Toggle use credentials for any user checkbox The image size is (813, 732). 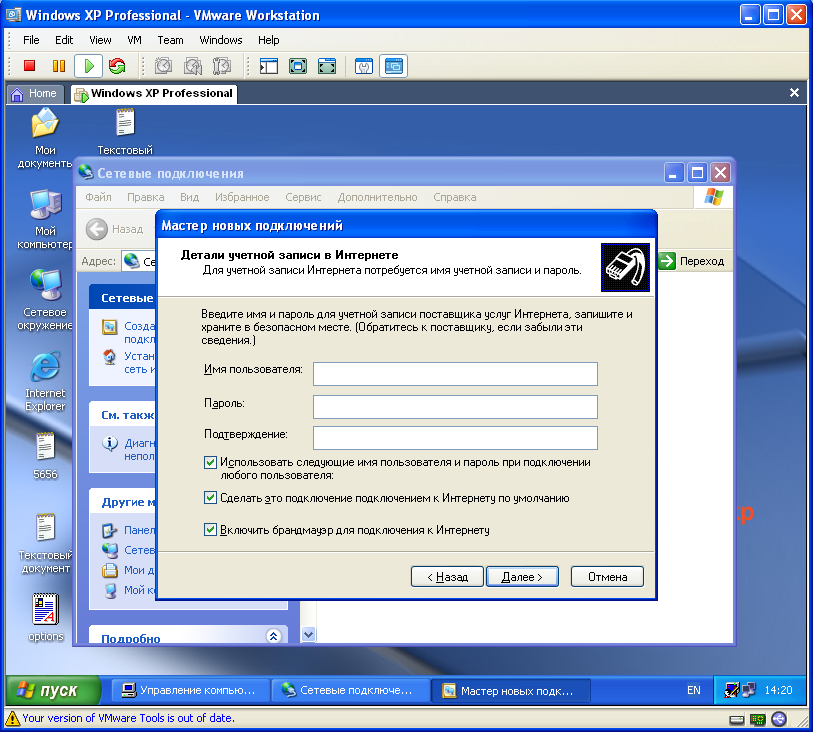pyautogui.click(x=210, y=462)
